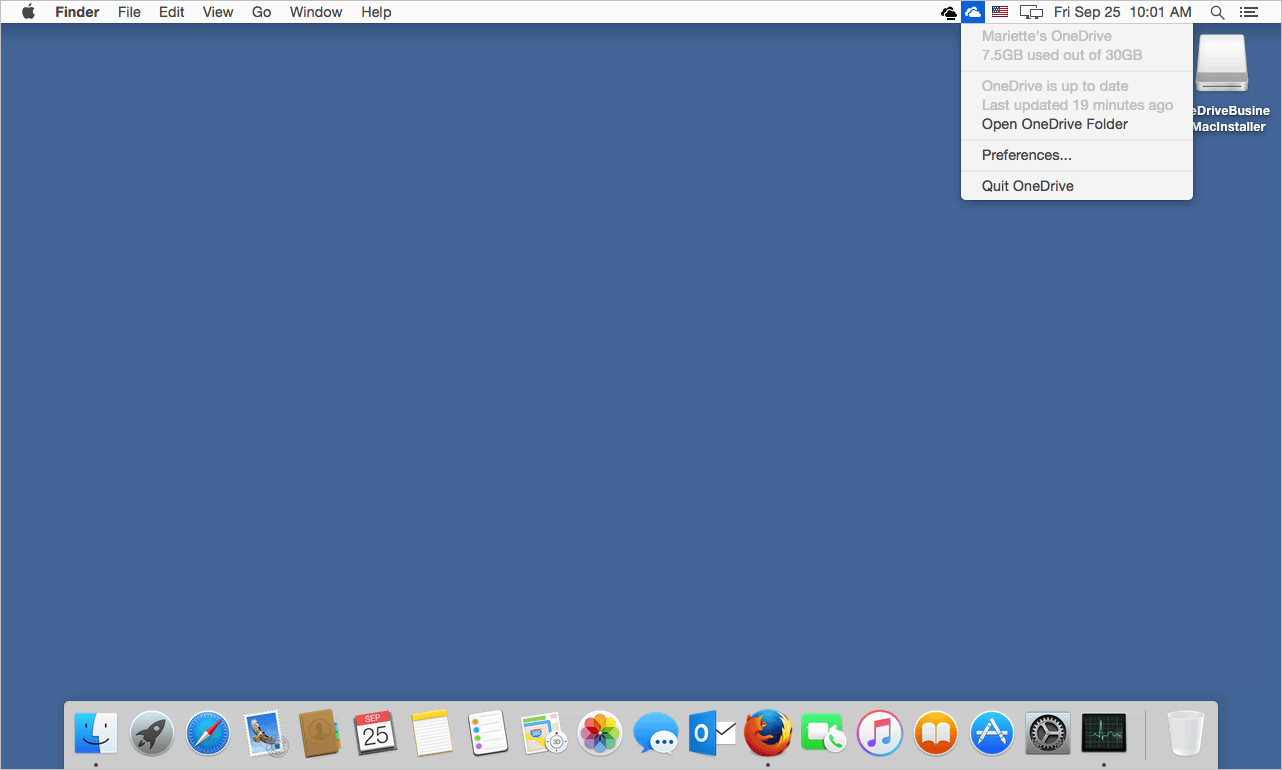Screen dimensions: 1282x770
Task: Open Contacts book icon in Dock
Action: (x=321, y=733)
